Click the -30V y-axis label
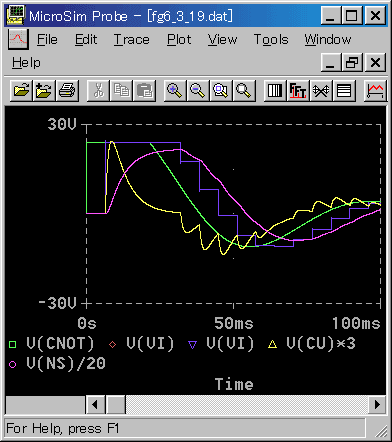This screenshot has height=442, width=392. click(57, 303)
